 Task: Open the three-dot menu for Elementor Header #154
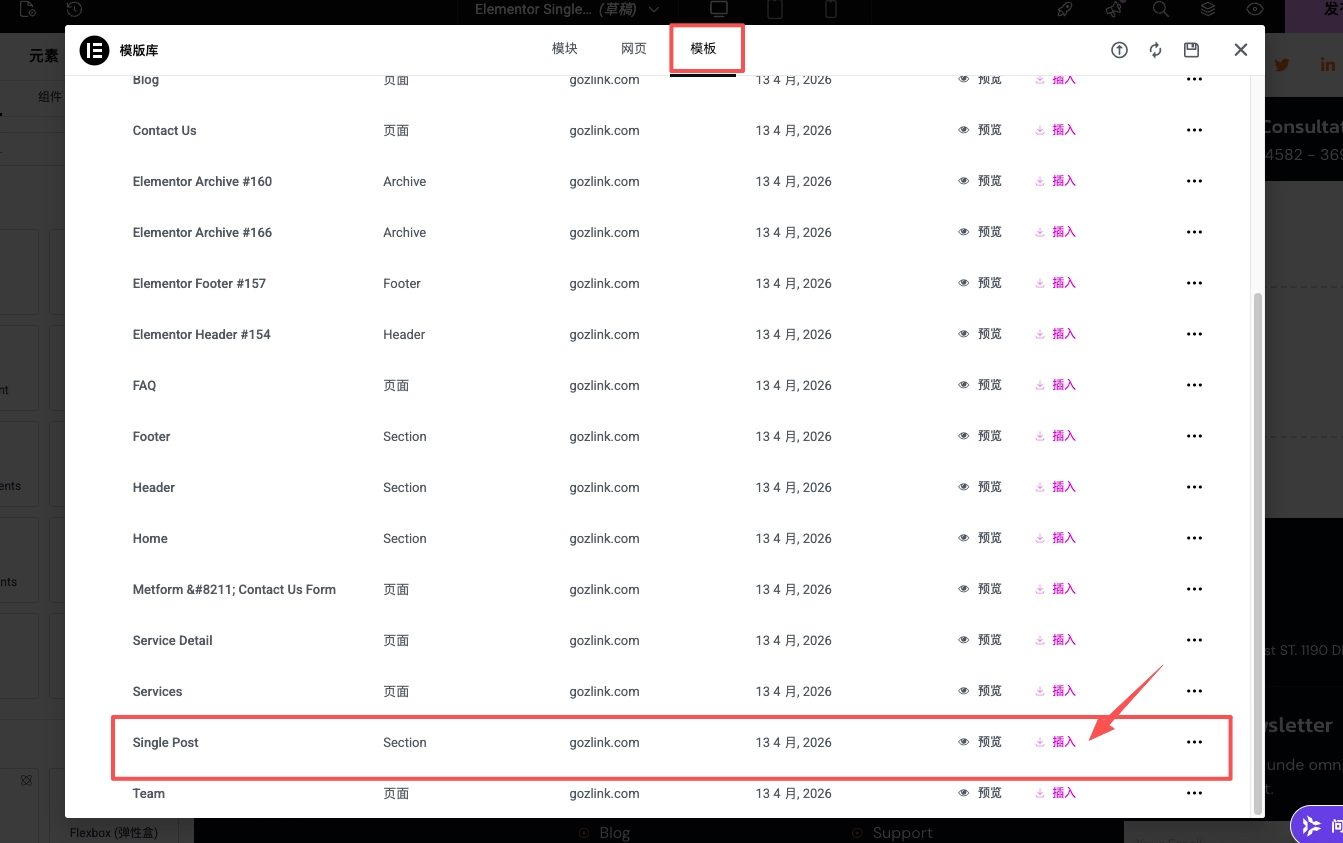[x=1194, y=334]
